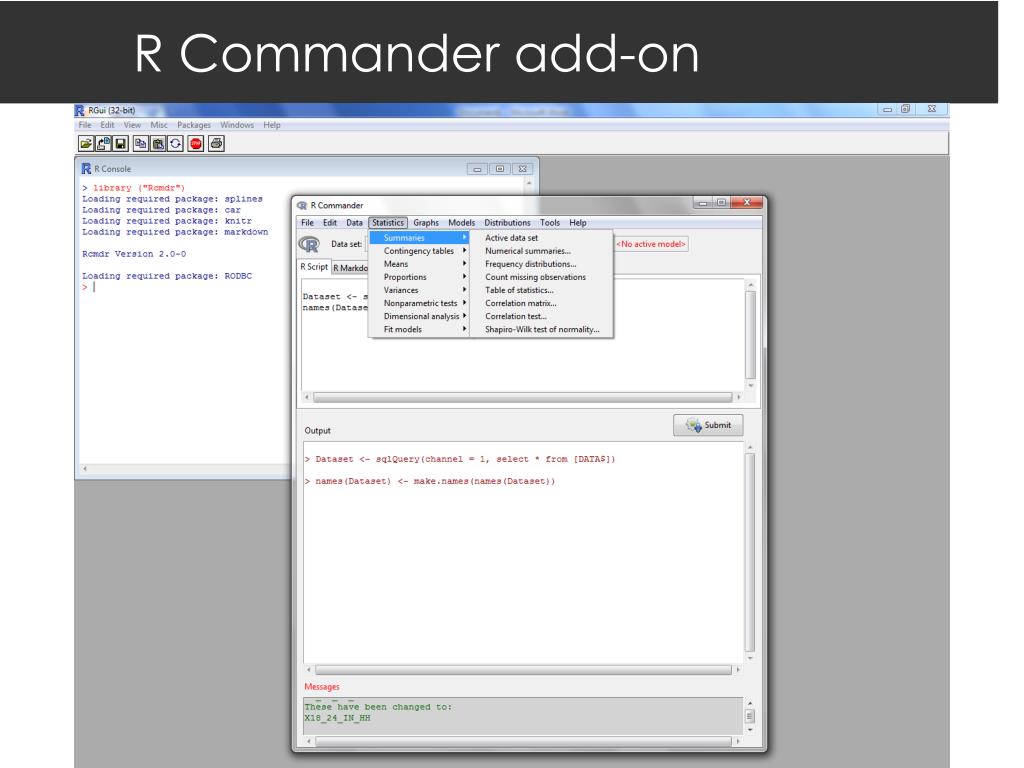
Task: Open RGui Misc menu
Action: tap(159, 125)
